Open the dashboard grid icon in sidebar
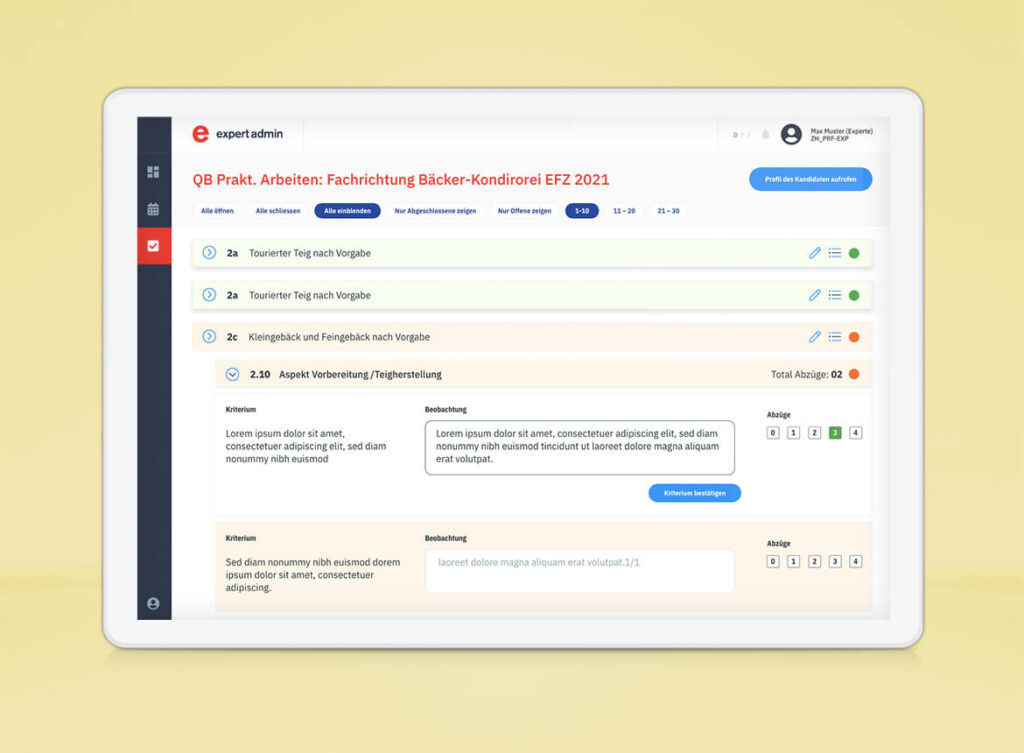The width and height of the screenshot is (1024, 753). coord(153,172)
